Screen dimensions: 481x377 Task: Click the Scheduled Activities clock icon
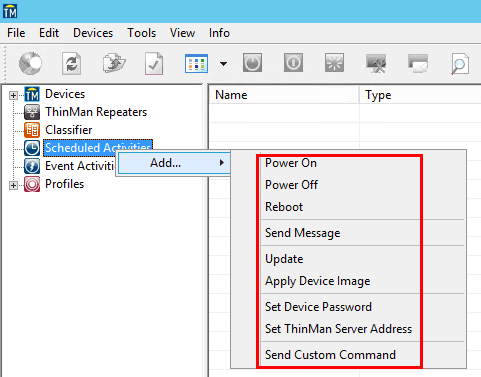click(32, 148)
